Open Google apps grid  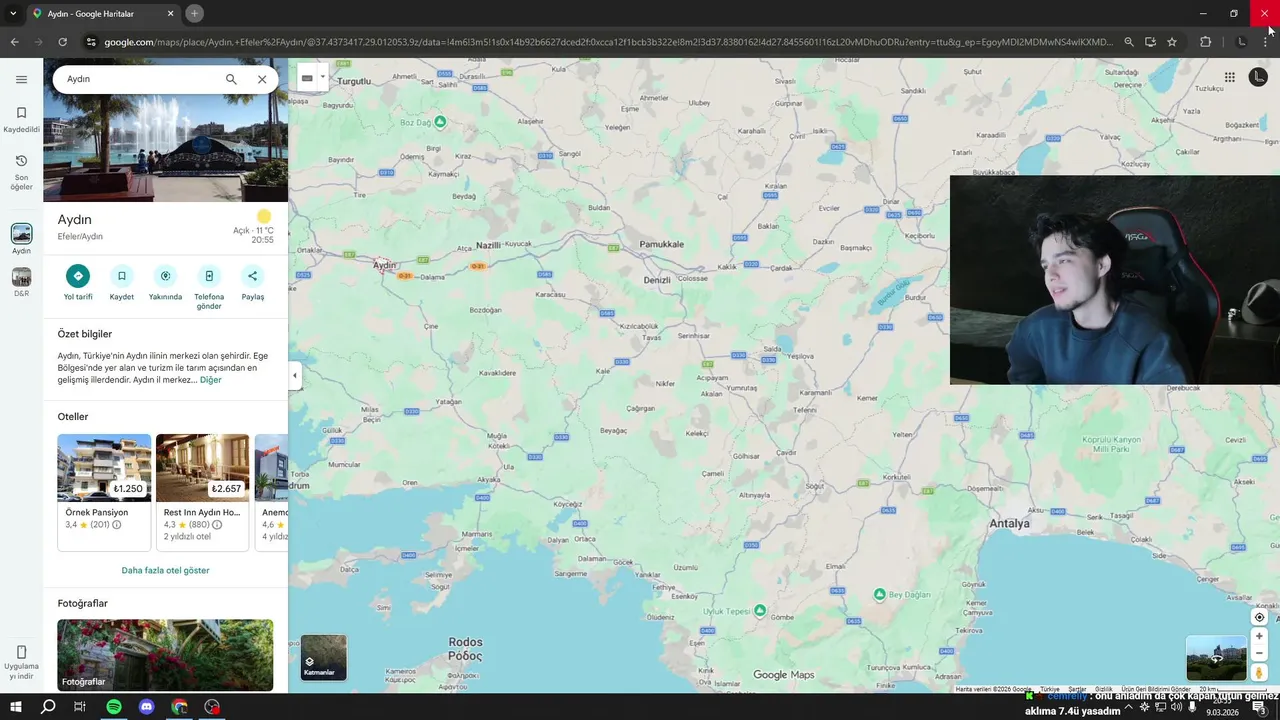1230,77
